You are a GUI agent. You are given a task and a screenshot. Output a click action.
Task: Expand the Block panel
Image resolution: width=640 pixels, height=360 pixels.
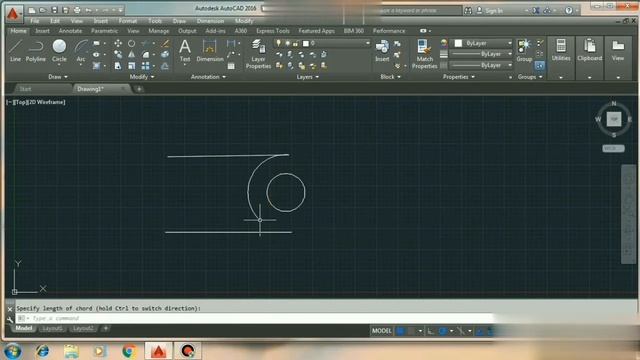pos(390,77)
